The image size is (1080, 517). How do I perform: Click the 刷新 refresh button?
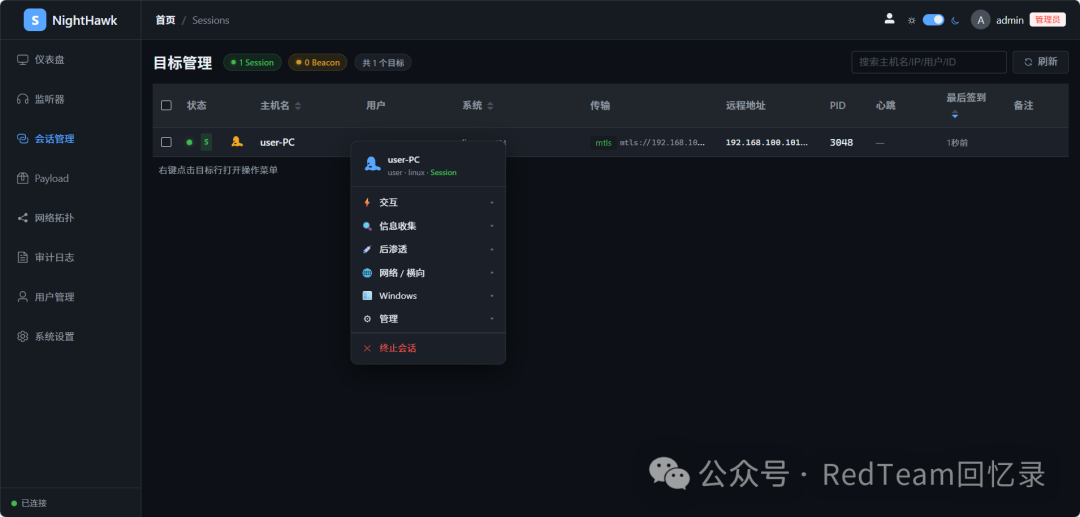1040,62
